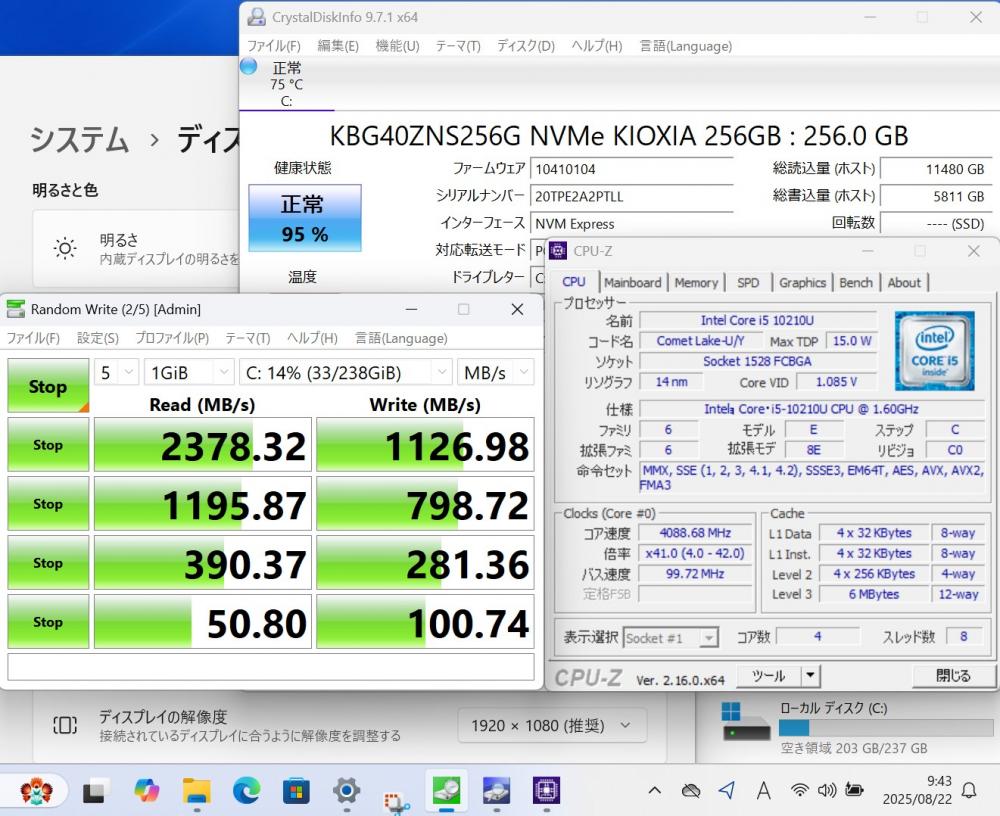Switch to CPU-Z Graphics tab
The width and height of the screenshot is (1000, 816).
[802, 283]
